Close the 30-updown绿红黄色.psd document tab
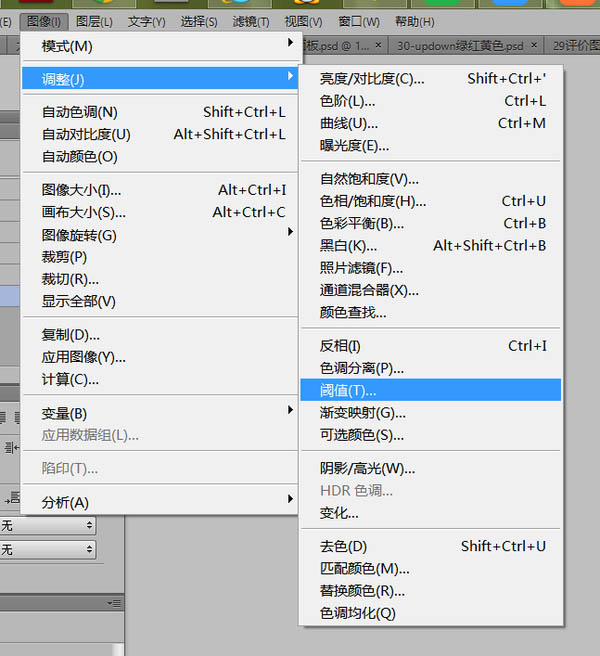The image size is (600, 656). pyautogui.click(x=534, y=45)
